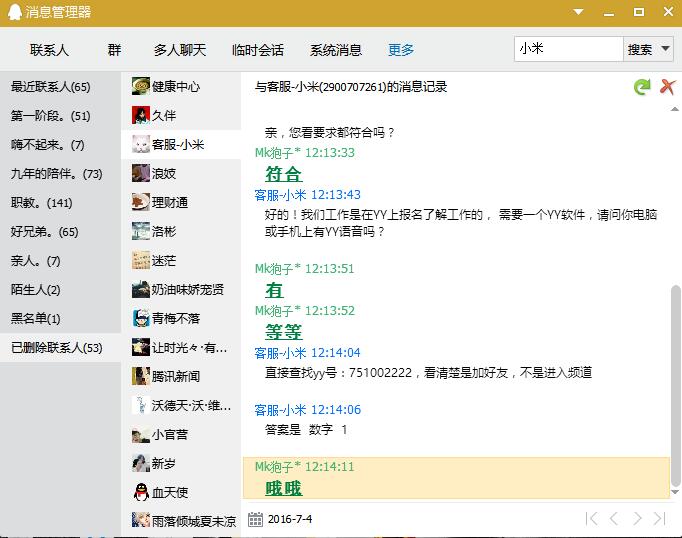The height and width of the screenshot is (538, 682).
Task: Select the 青梅不落 avatar
Action: (140, 318)
